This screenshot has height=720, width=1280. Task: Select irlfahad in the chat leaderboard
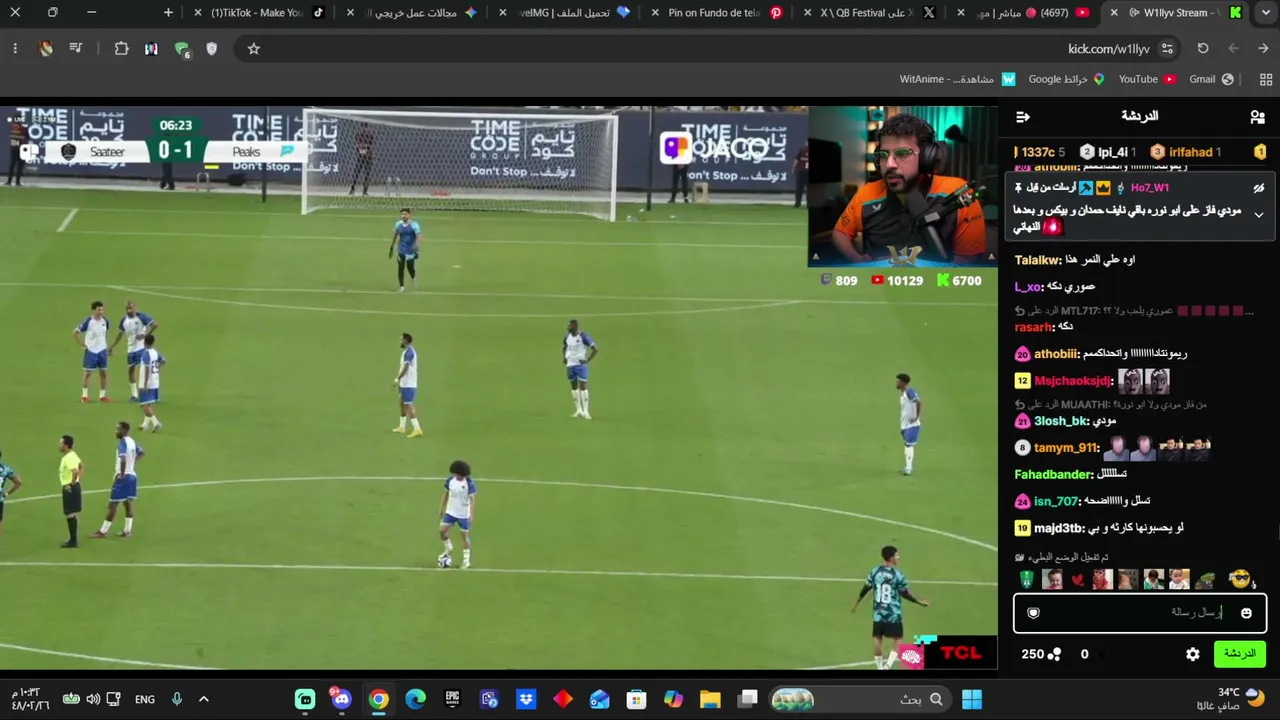pyautogui.click(x=1186, y=152)
